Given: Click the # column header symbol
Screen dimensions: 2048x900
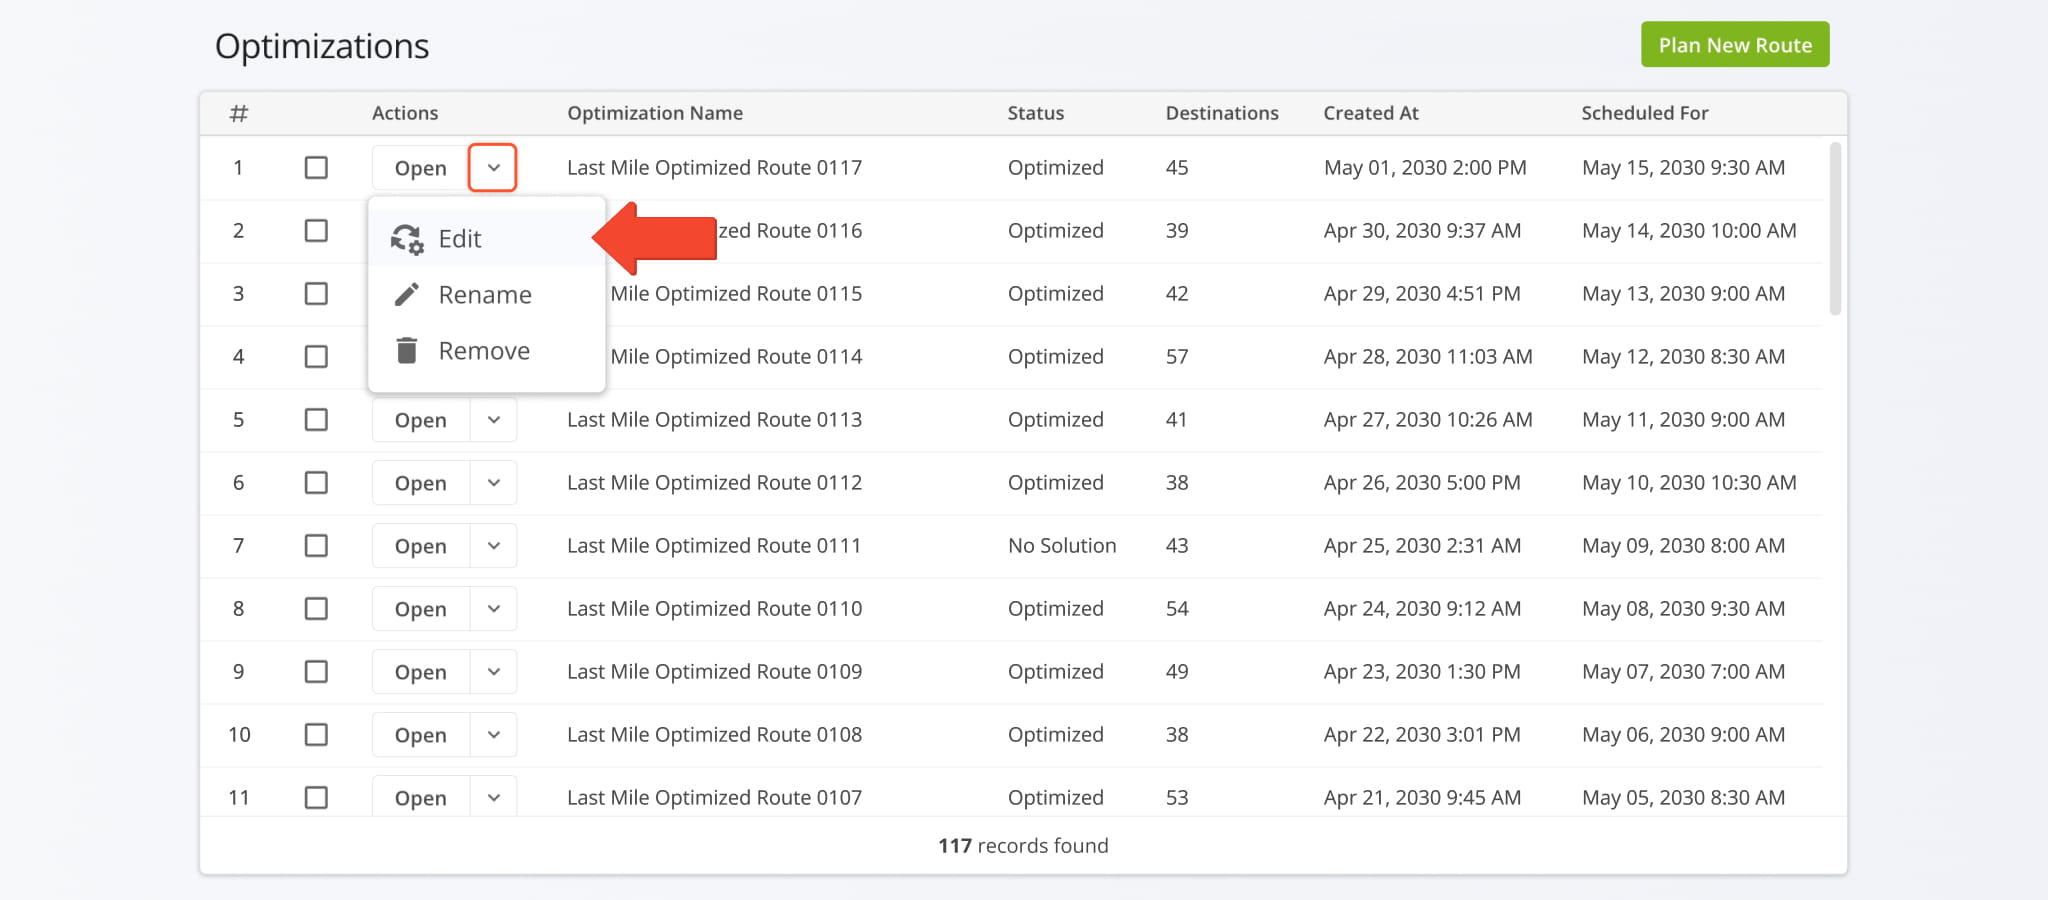Looking at the screenshot, I should (238, 113).
